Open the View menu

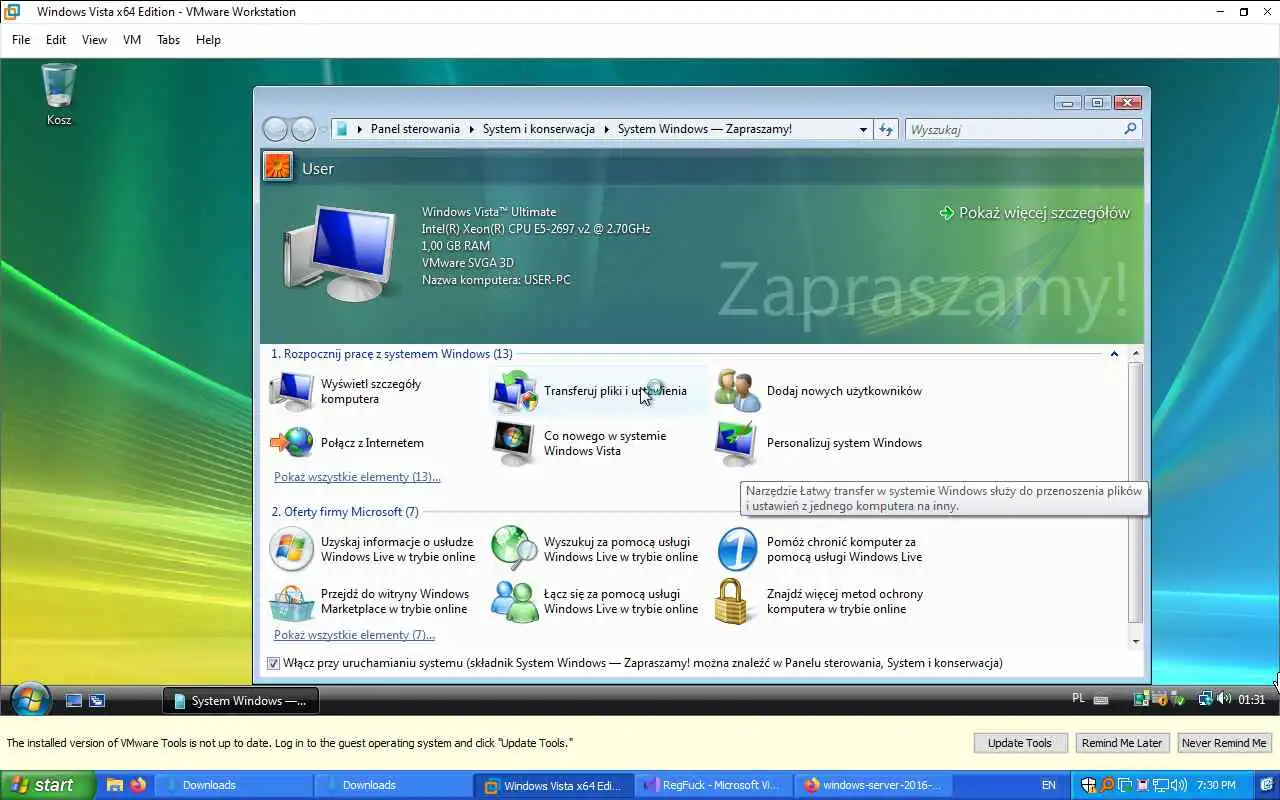pyautogui.click(x=94, y=40)
